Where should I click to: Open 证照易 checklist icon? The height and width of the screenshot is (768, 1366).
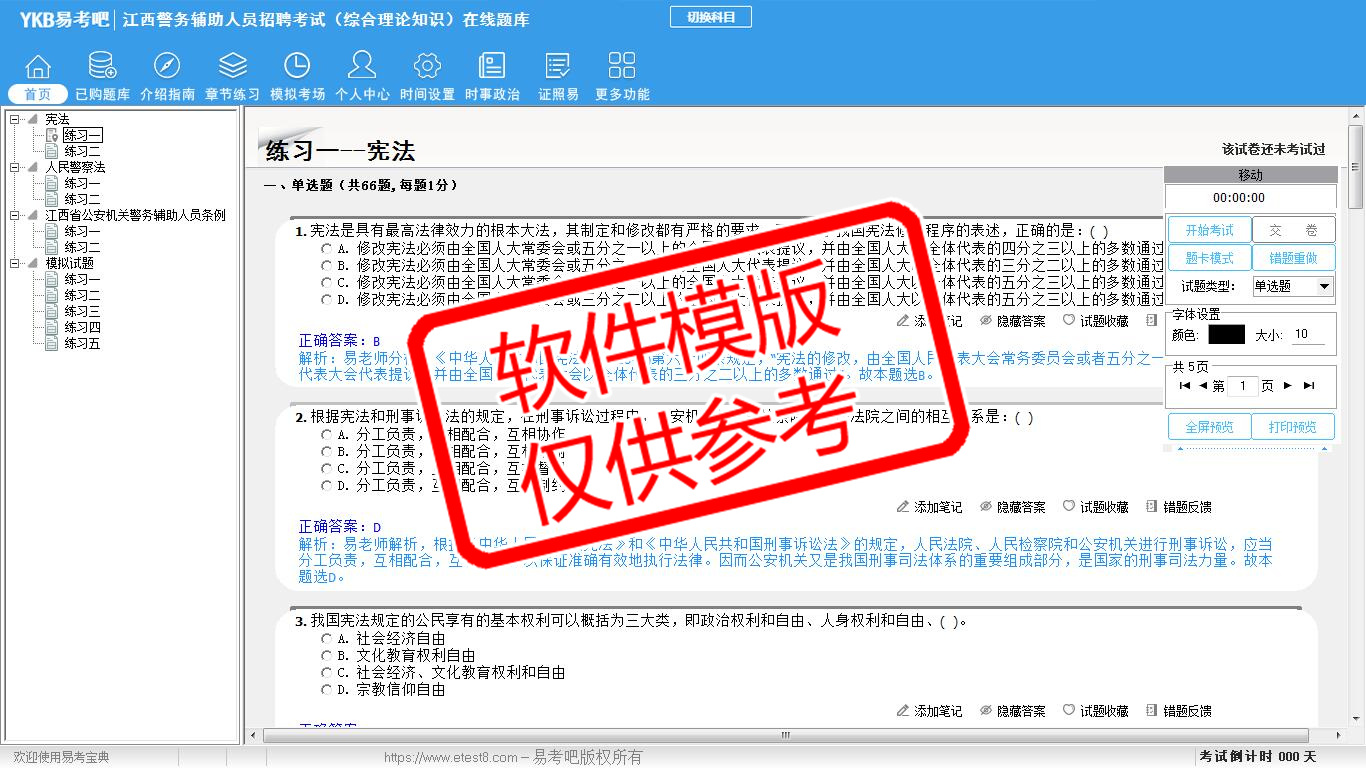click(x=558, y=66)
